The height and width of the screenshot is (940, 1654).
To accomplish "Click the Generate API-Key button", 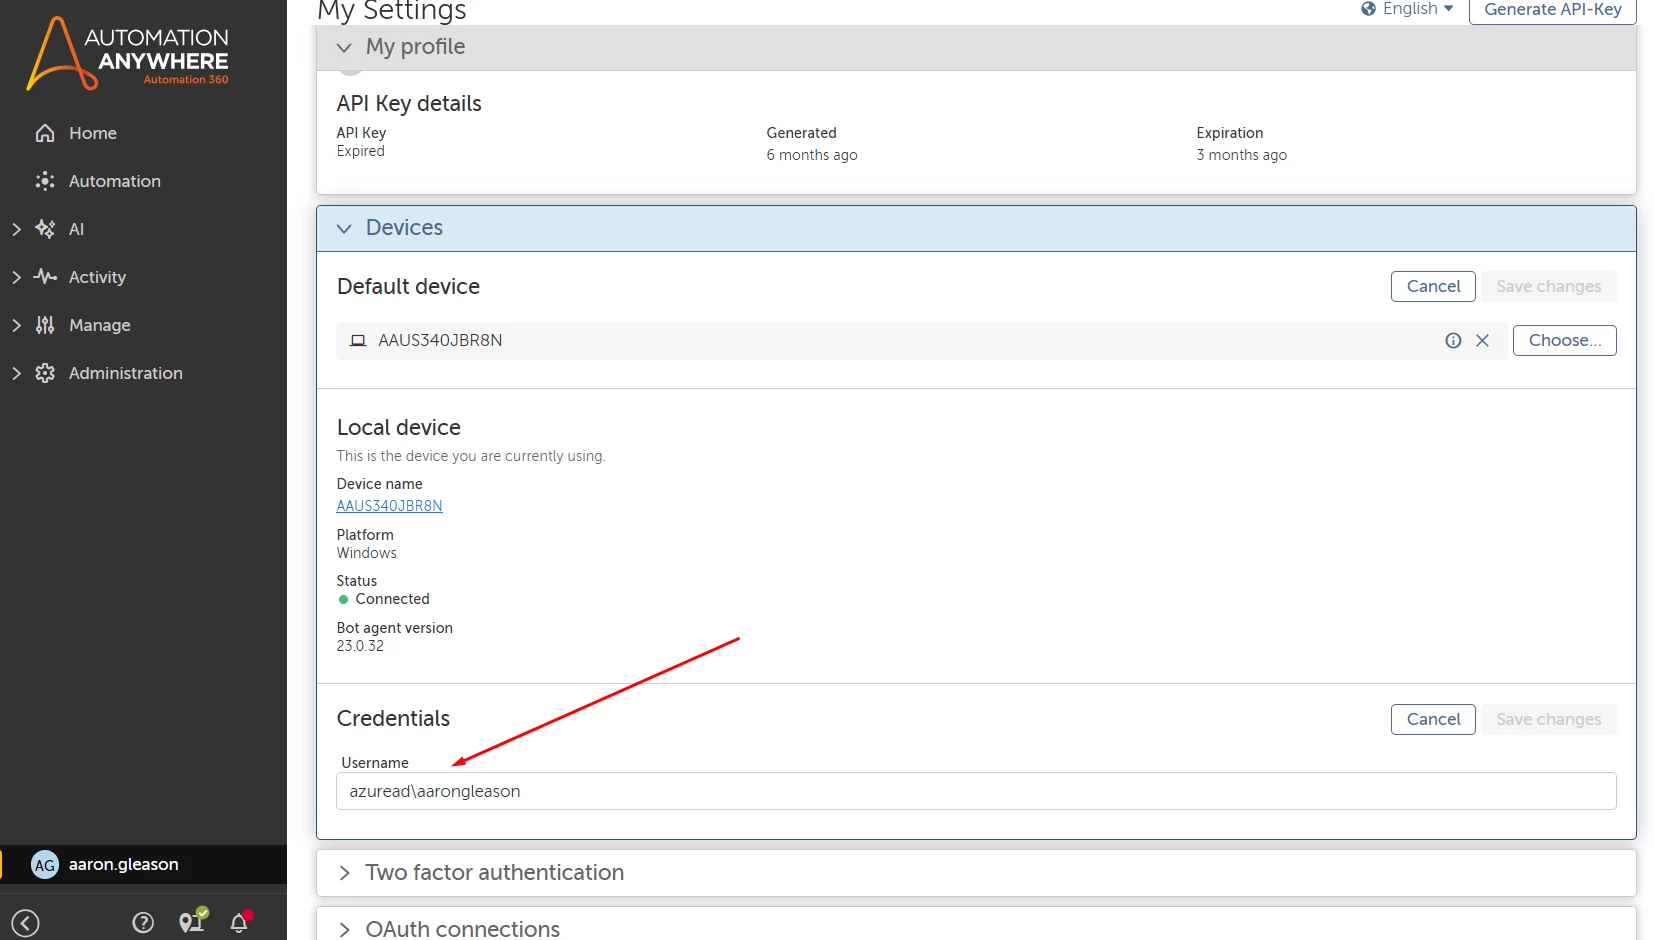I will click(x=1552, y=10).
